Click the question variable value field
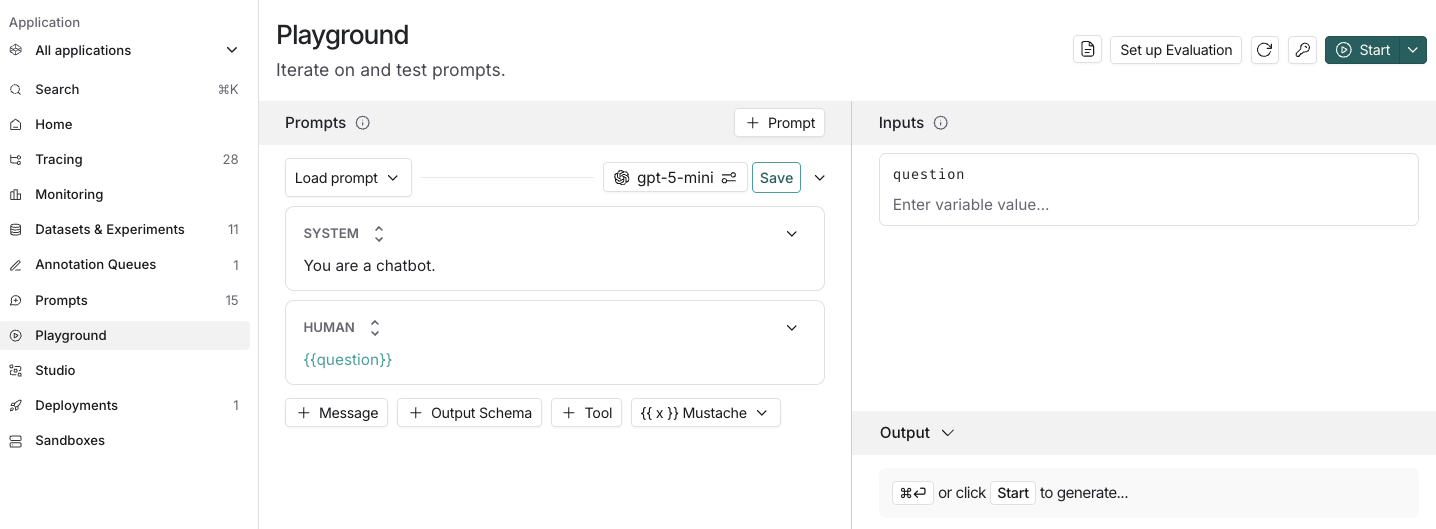This screenshot has height=529, width=1436. click(x=1148, y=205)
